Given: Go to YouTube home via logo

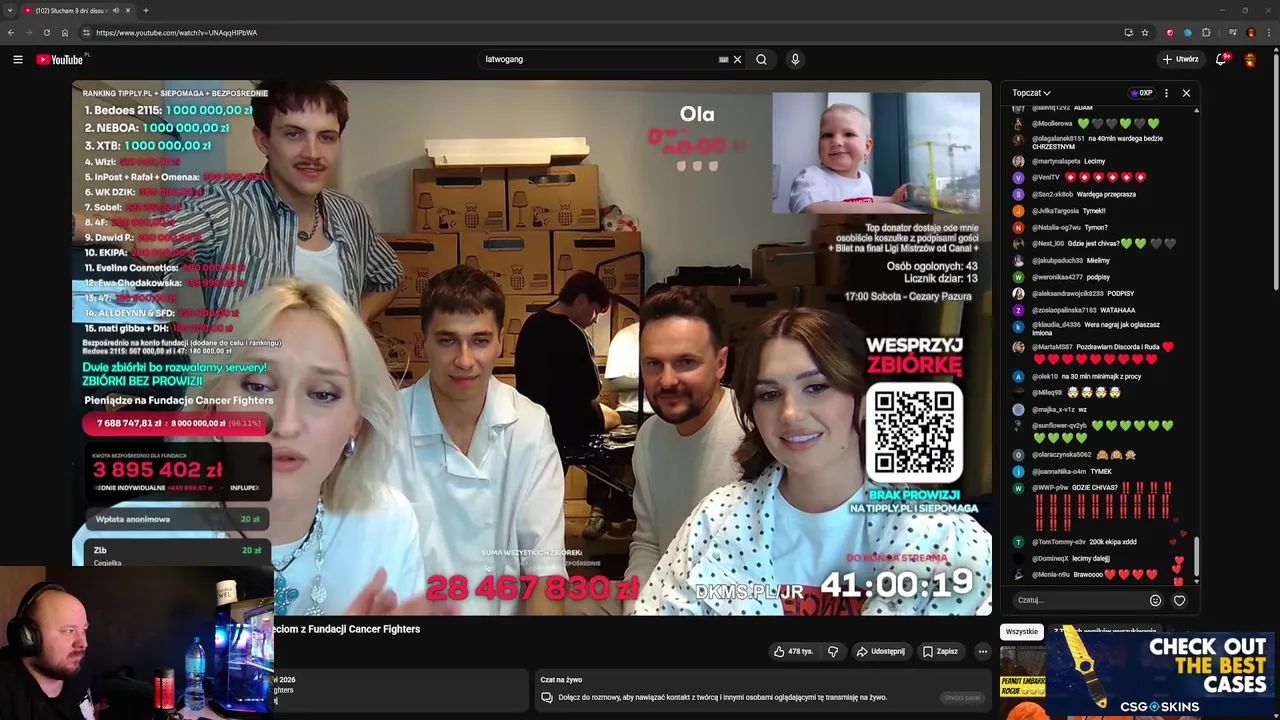Looking at the screenshot, I should pyautogui.click(x=62, y=59).
